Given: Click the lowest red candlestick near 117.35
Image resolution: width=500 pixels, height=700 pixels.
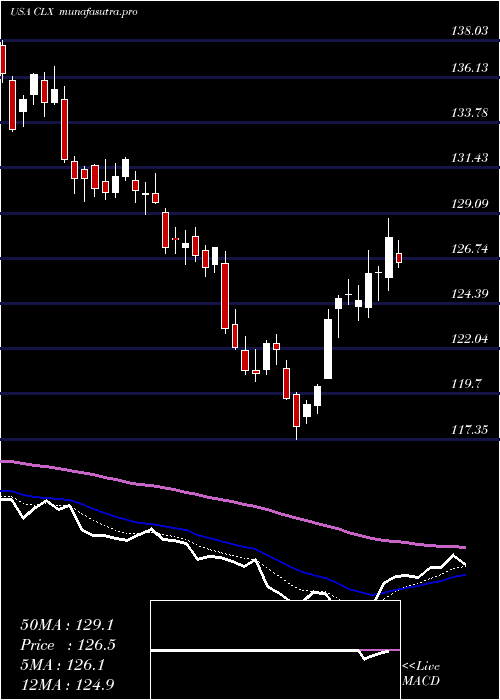Looking at the screenshot, I should pyautogui.click(x=296, y=411).
